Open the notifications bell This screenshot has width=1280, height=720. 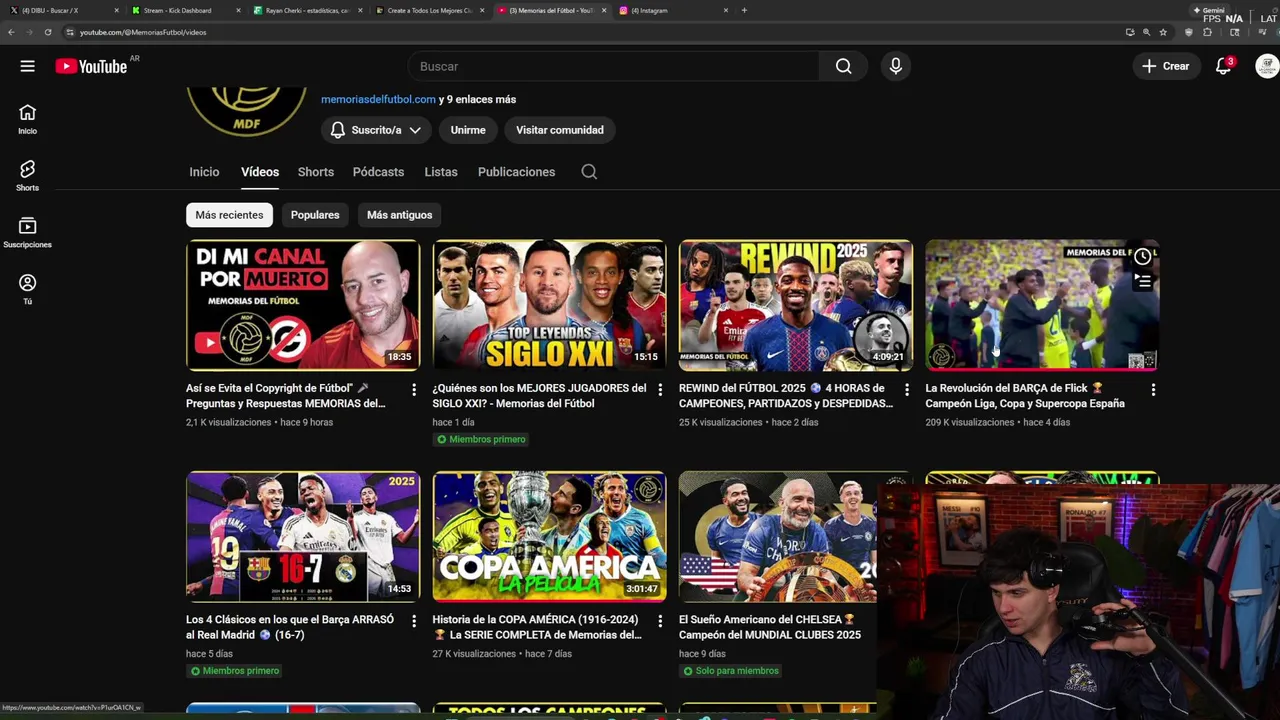click(x=1223, y=66)
